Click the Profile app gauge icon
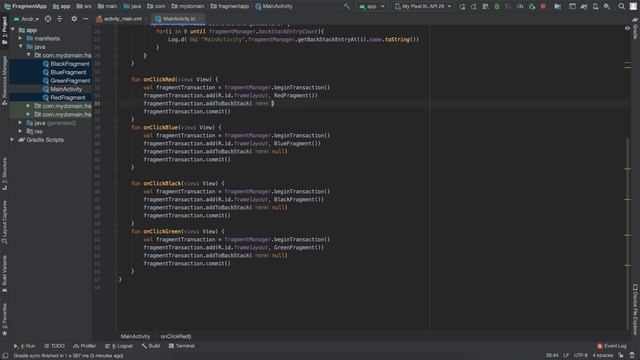 (x=520, y=7)
